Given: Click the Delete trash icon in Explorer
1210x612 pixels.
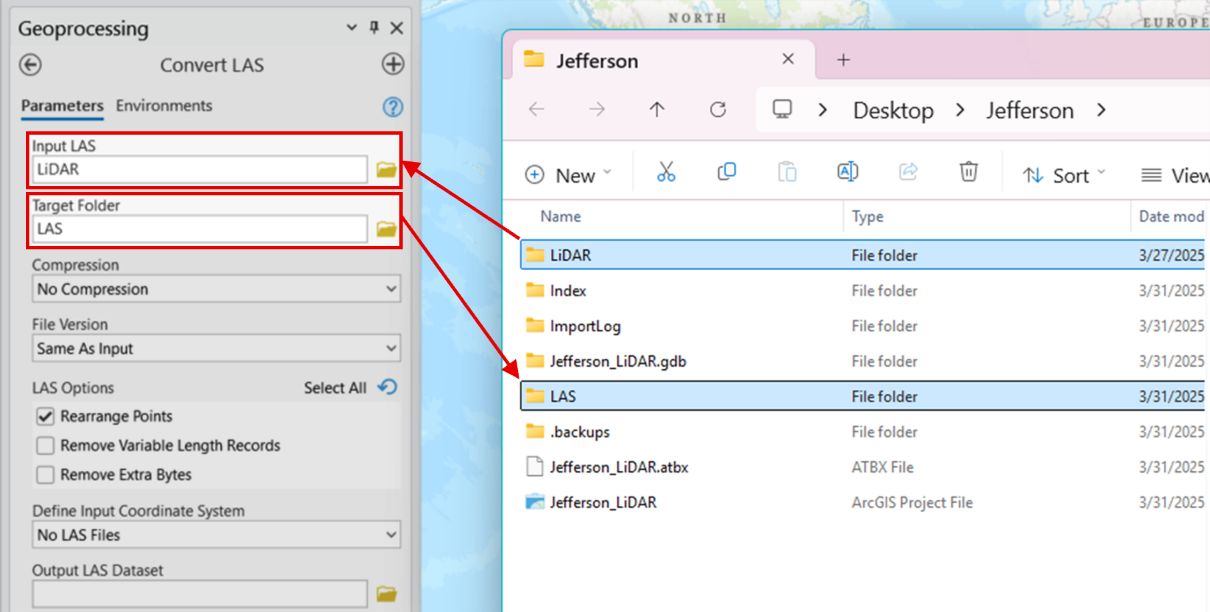Looking at the screenshot, I should 968,173.
